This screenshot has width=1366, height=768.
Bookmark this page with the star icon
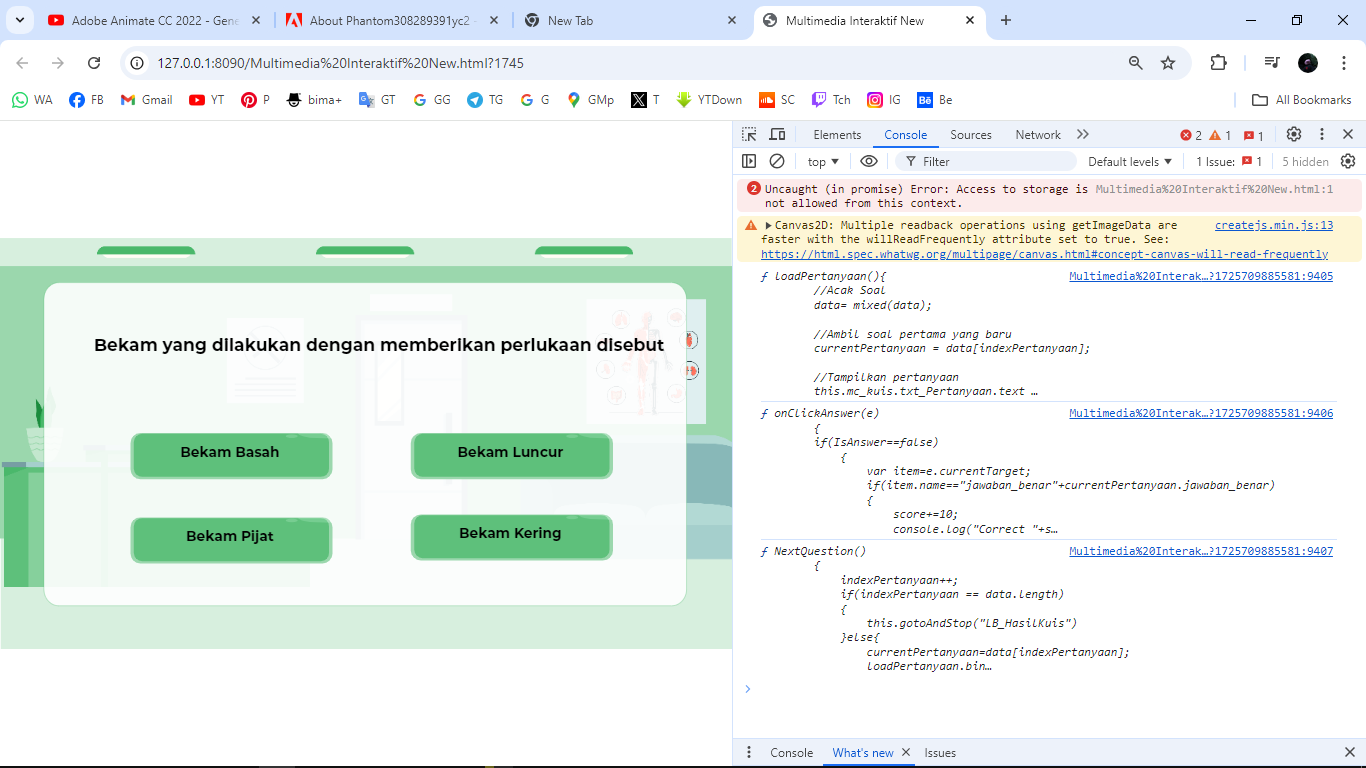[x=1168, y=61]
